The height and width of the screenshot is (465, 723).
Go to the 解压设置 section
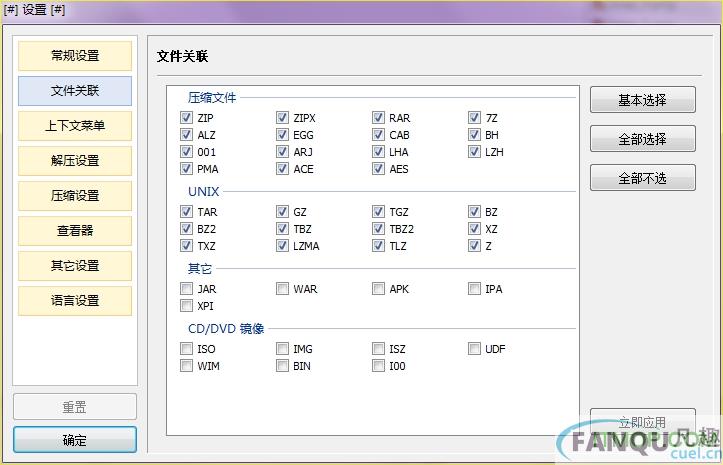click(x=75, y=161)
